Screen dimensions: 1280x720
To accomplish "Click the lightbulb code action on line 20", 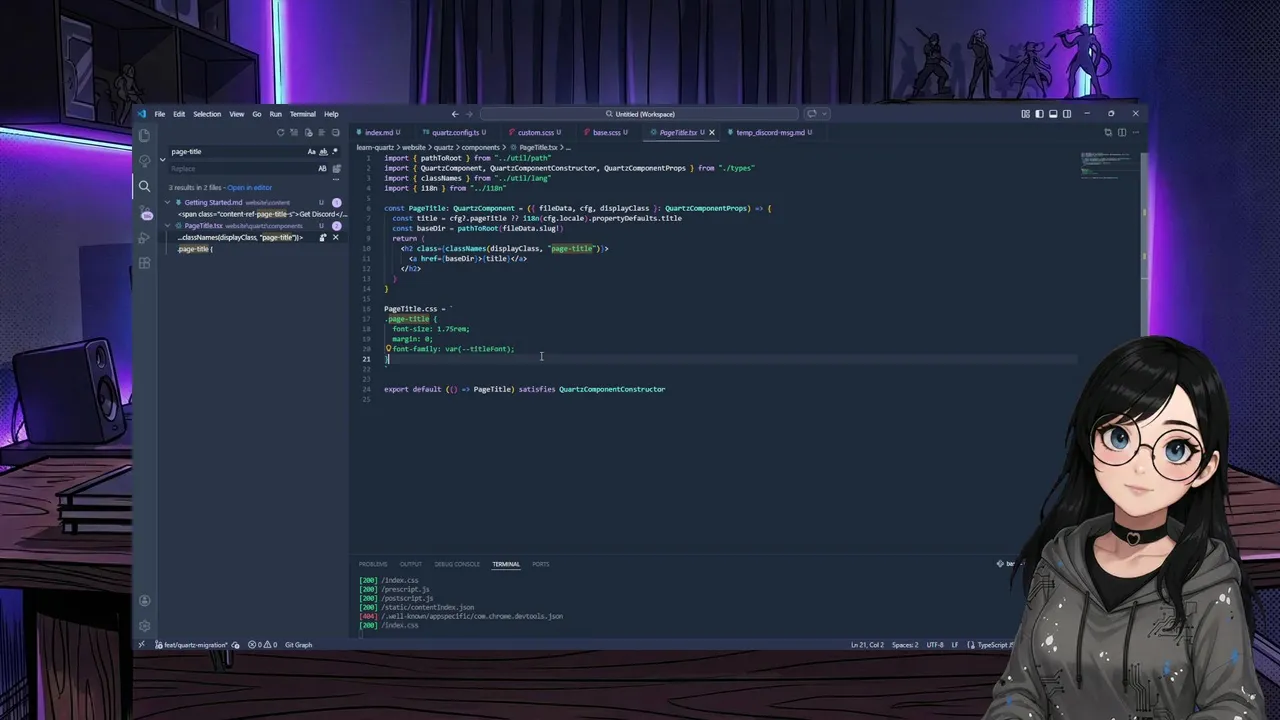I will click(388, 349).
